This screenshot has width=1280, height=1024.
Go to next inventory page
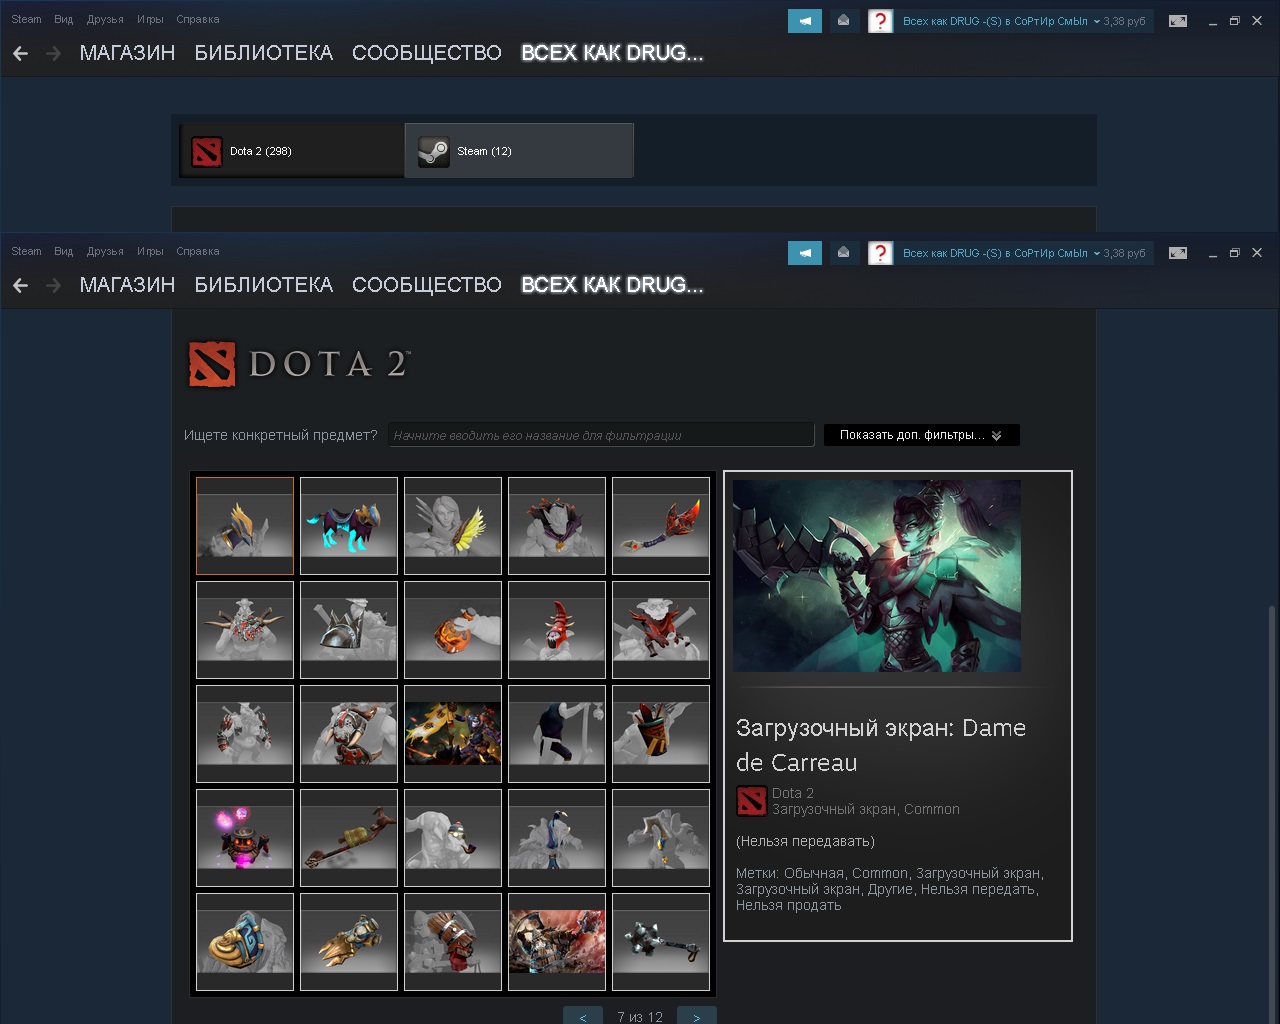pos(697,1016)
